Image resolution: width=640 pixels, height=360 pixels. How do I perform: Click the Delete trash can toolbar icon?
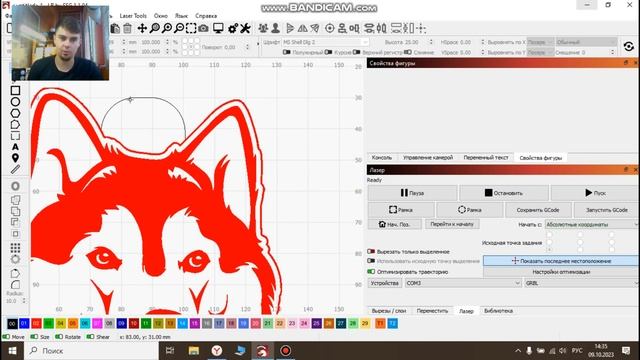(x=127, y=28)
